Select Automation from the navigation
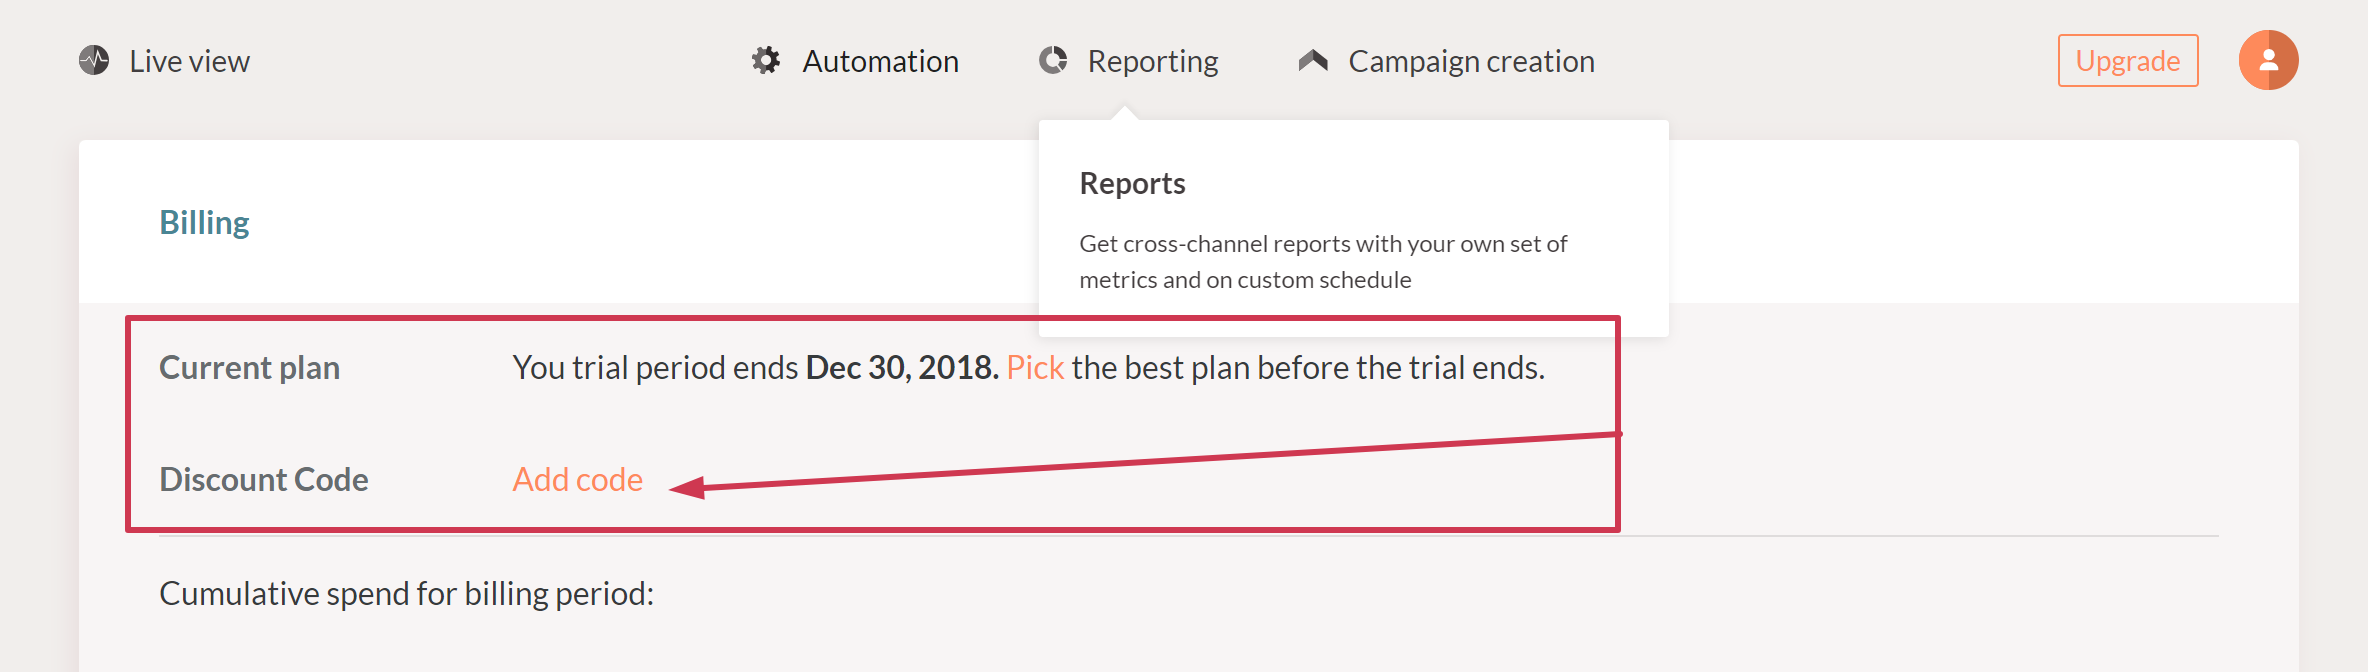Viewport: 2368px width, 672px height. pyautogui.click(x=880, y=61)
